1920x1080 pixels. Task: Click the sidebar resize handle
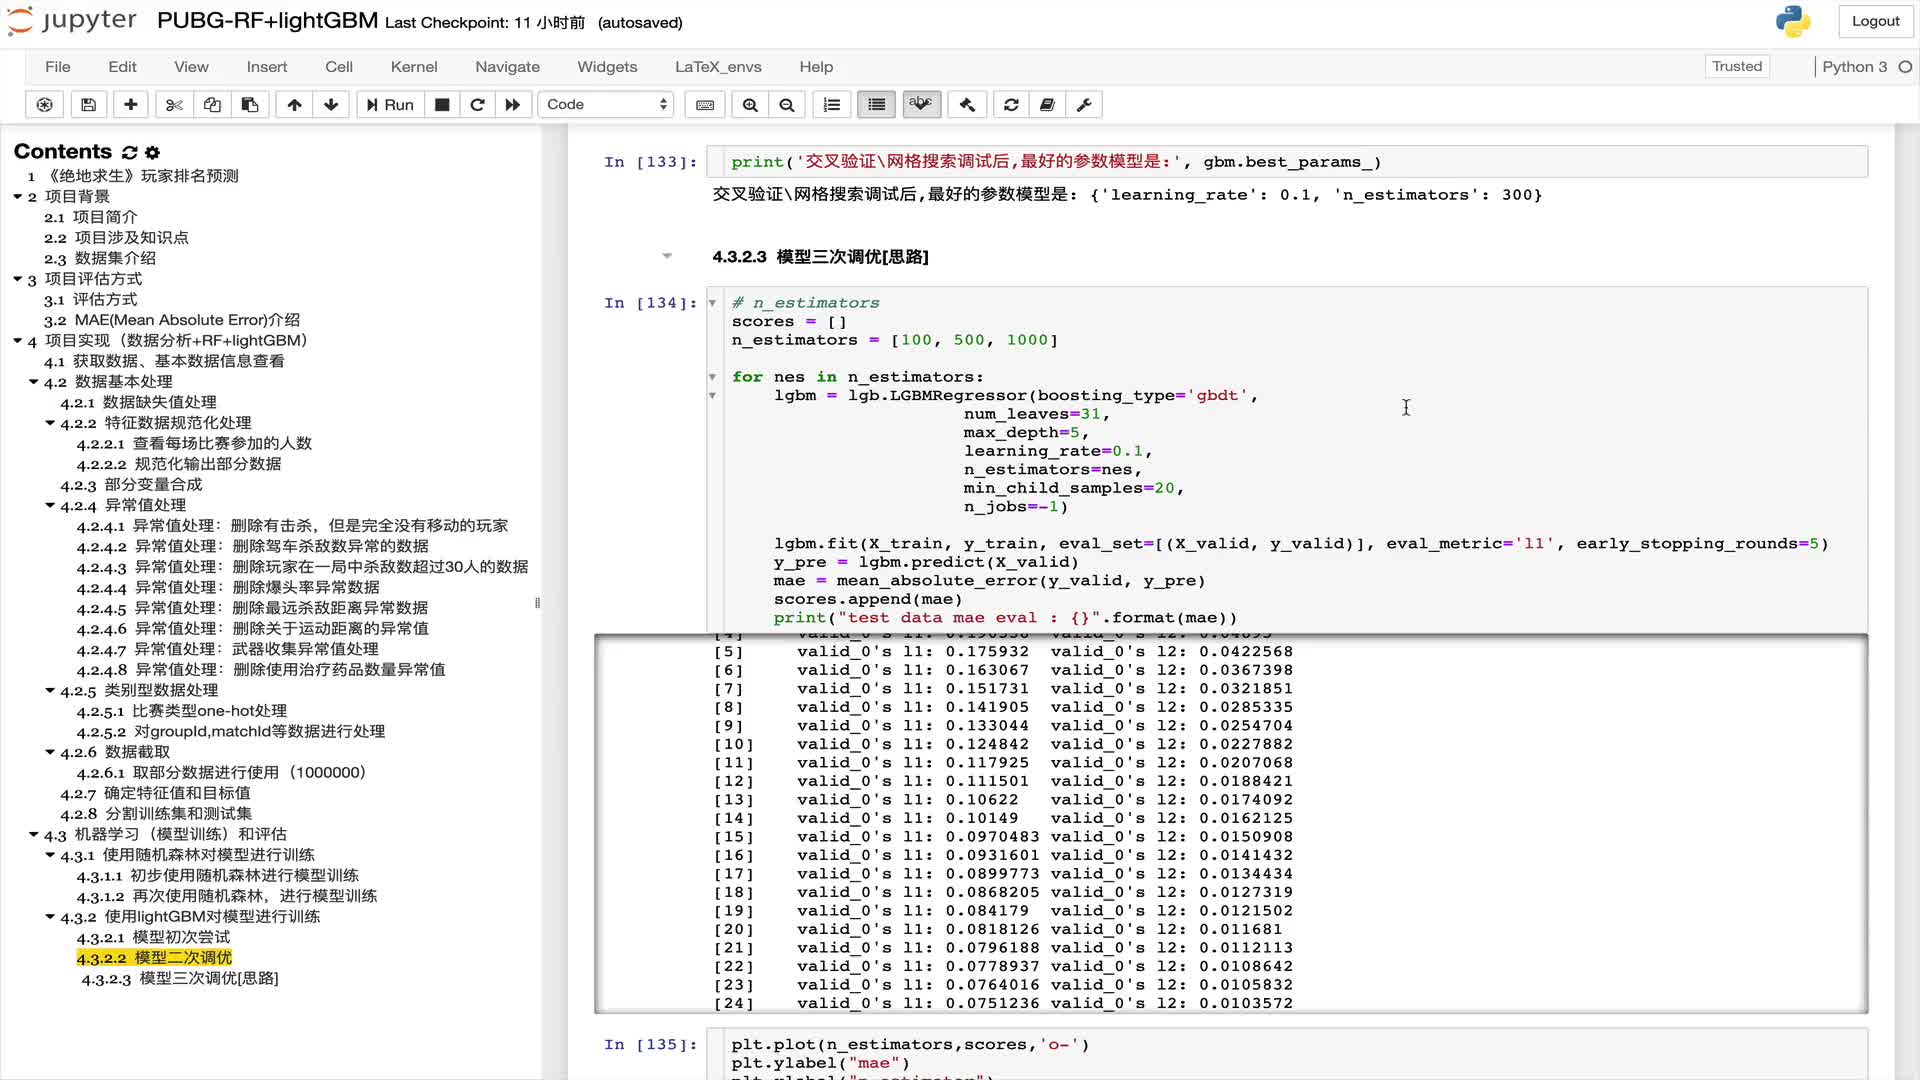(538, 603)
